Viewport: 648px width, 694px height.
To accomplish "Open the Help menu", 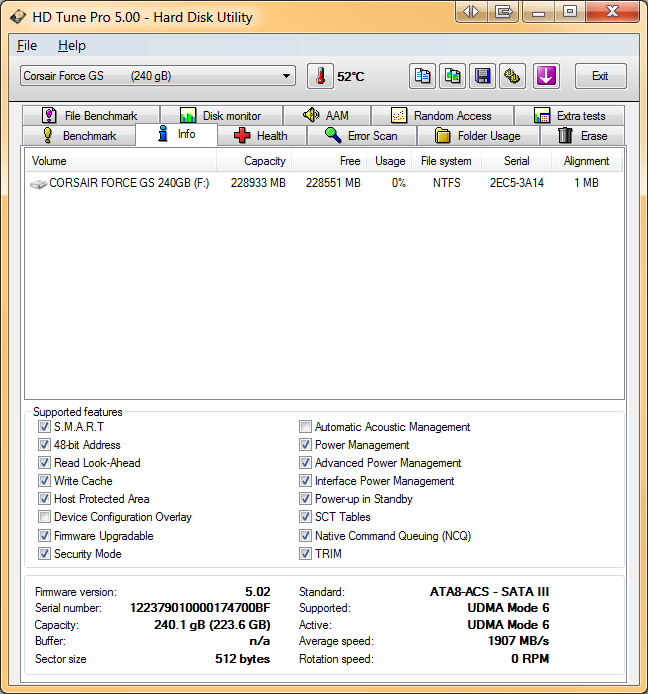I will tap(72, 45).
